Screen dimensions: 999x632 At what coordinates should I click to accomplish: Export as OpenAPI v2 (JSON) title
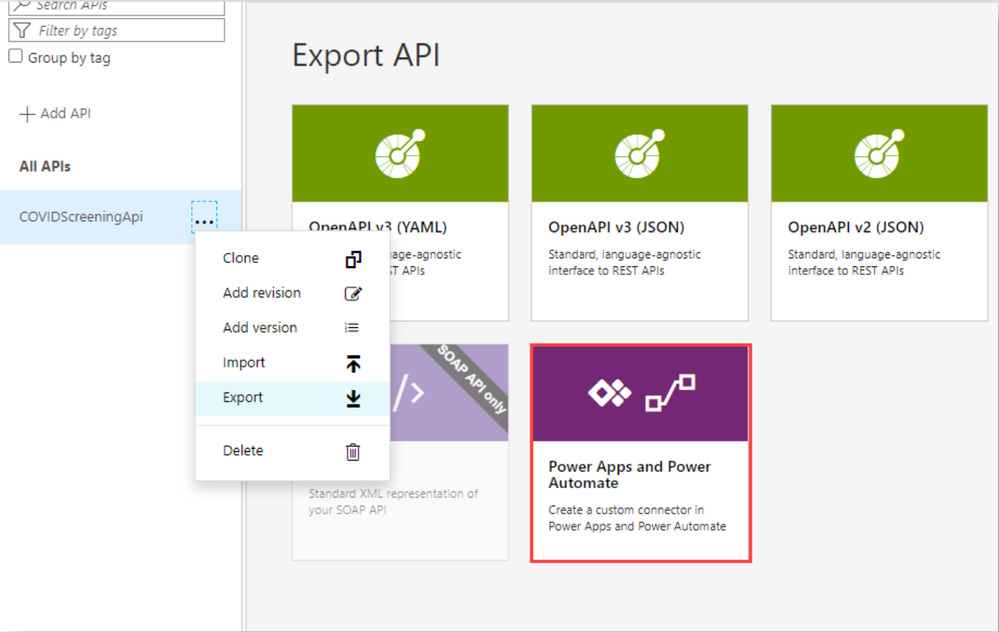click(856, 227)
